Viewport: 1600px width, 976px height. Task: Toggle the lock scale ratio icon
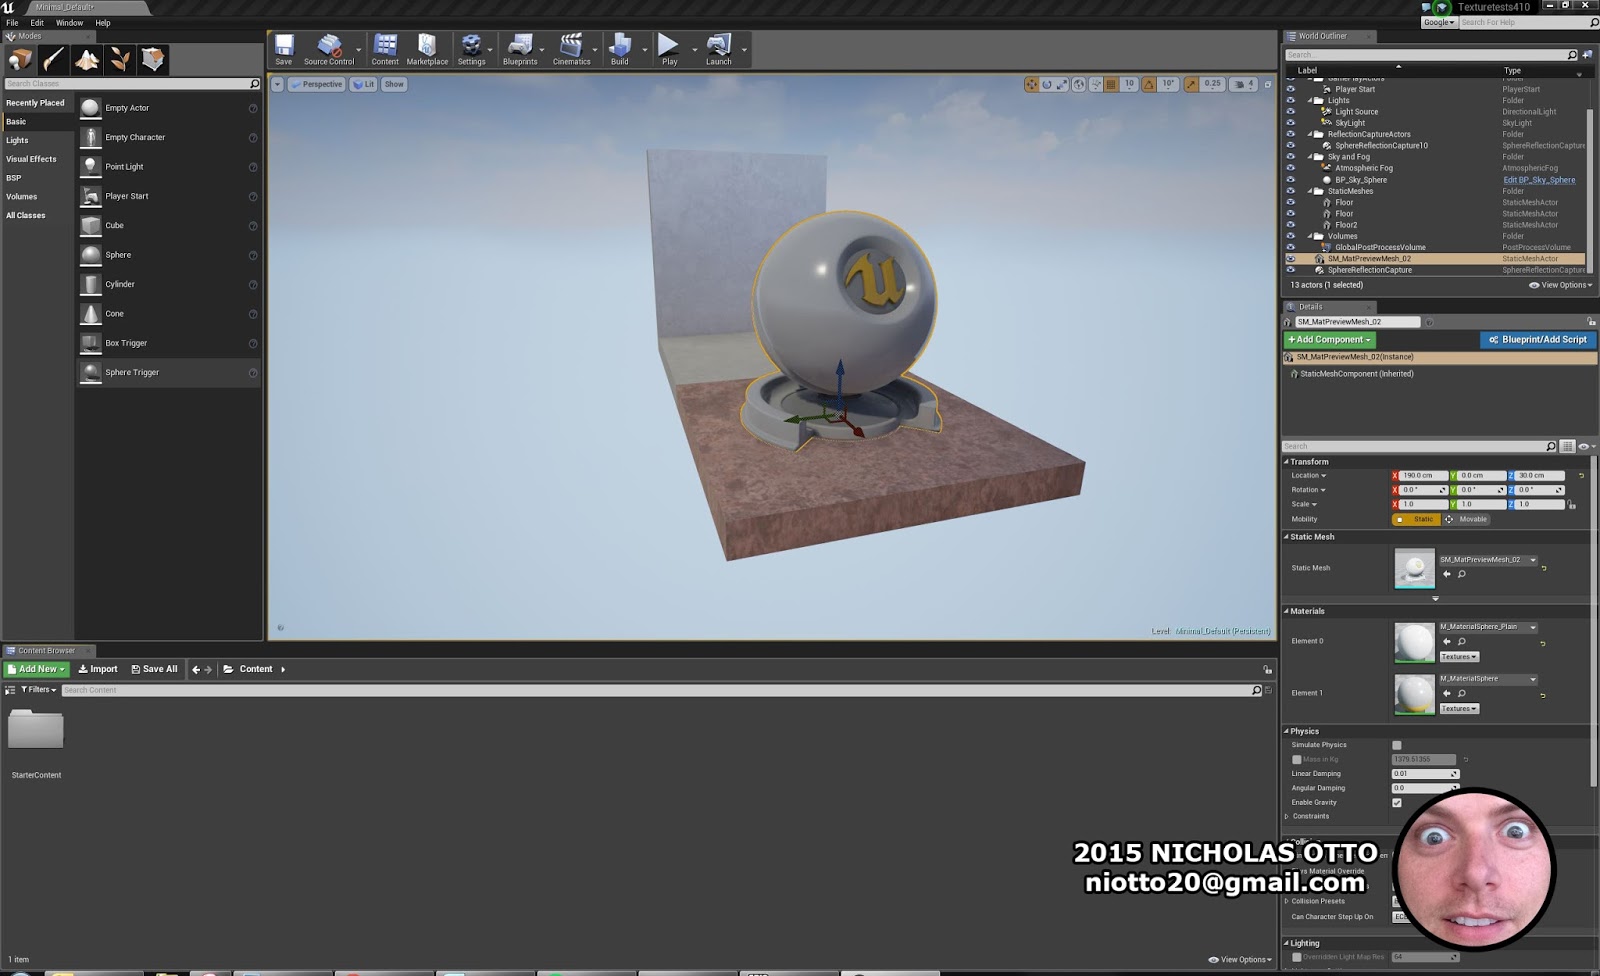(x=1572, y=505)
